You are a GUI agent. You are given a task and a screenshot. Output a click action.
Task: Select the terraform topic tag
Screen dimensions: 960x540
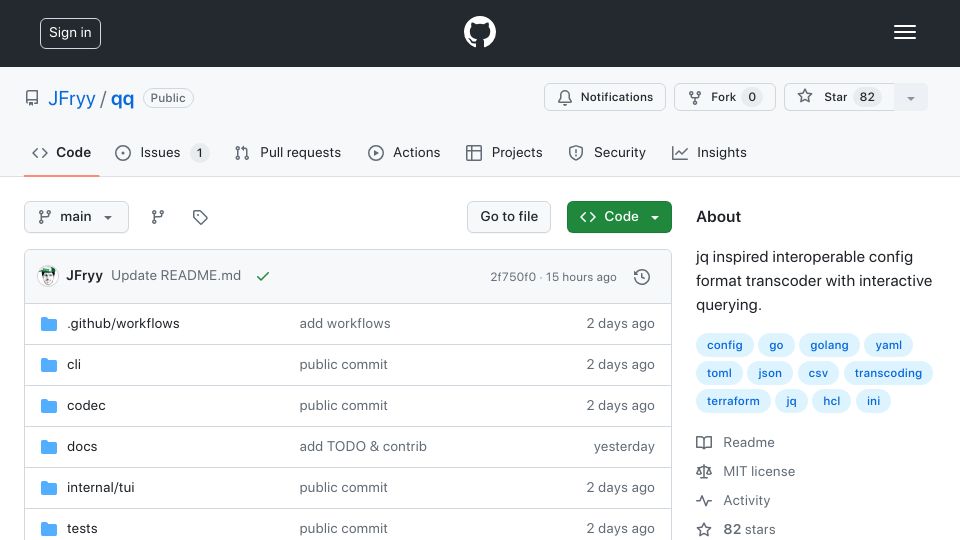(x=733, y=401)
